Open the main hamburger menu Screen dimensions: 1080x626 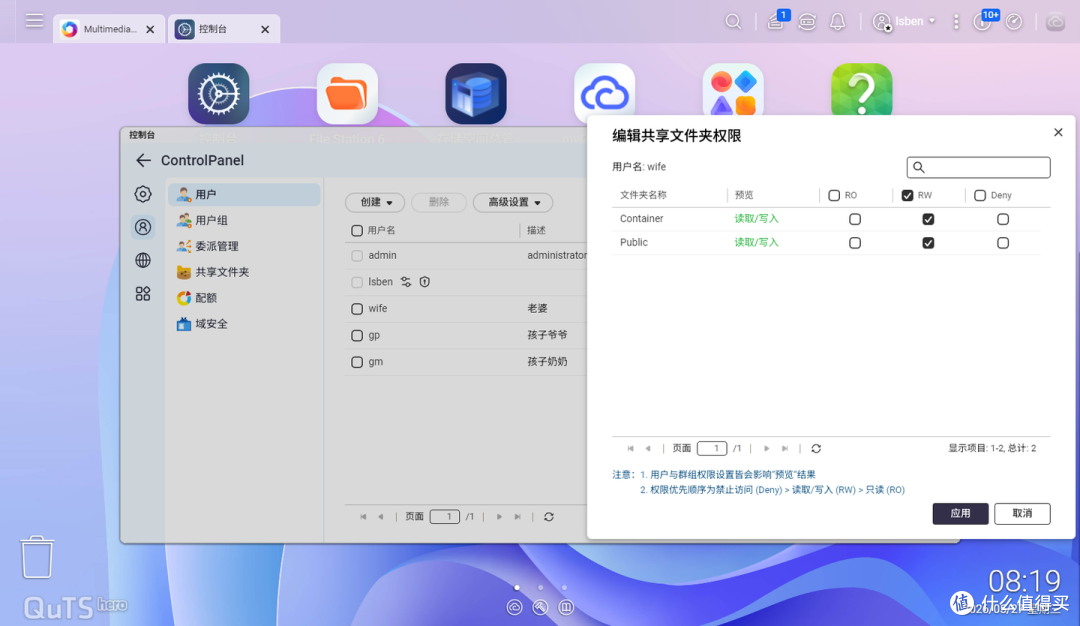click(34, 21)
